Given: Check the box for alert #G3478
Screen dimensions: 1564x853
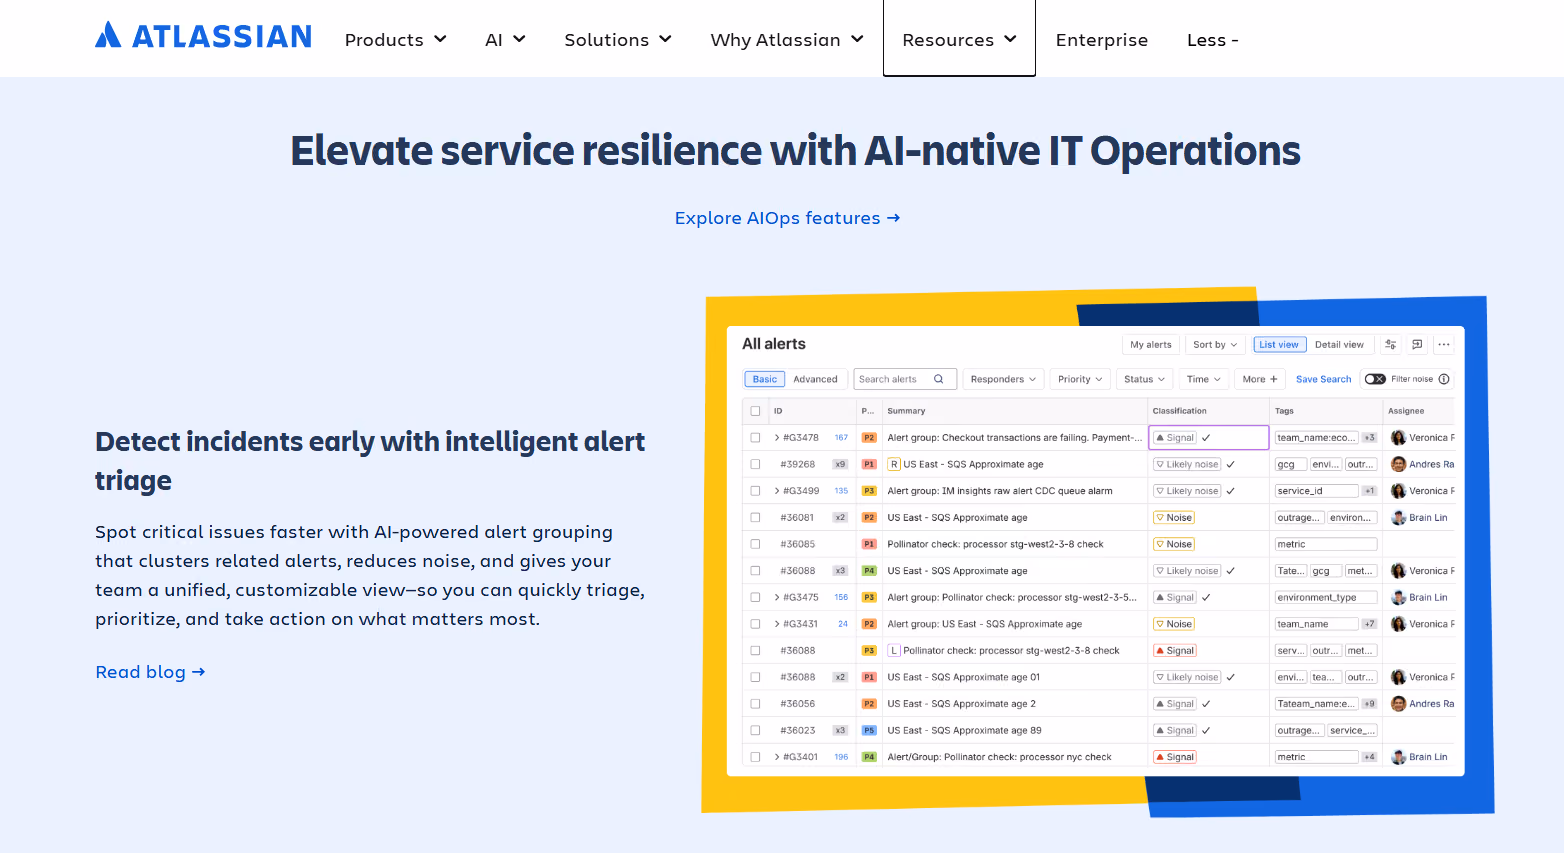Looking at the screenshot, I should pos(755,438).
